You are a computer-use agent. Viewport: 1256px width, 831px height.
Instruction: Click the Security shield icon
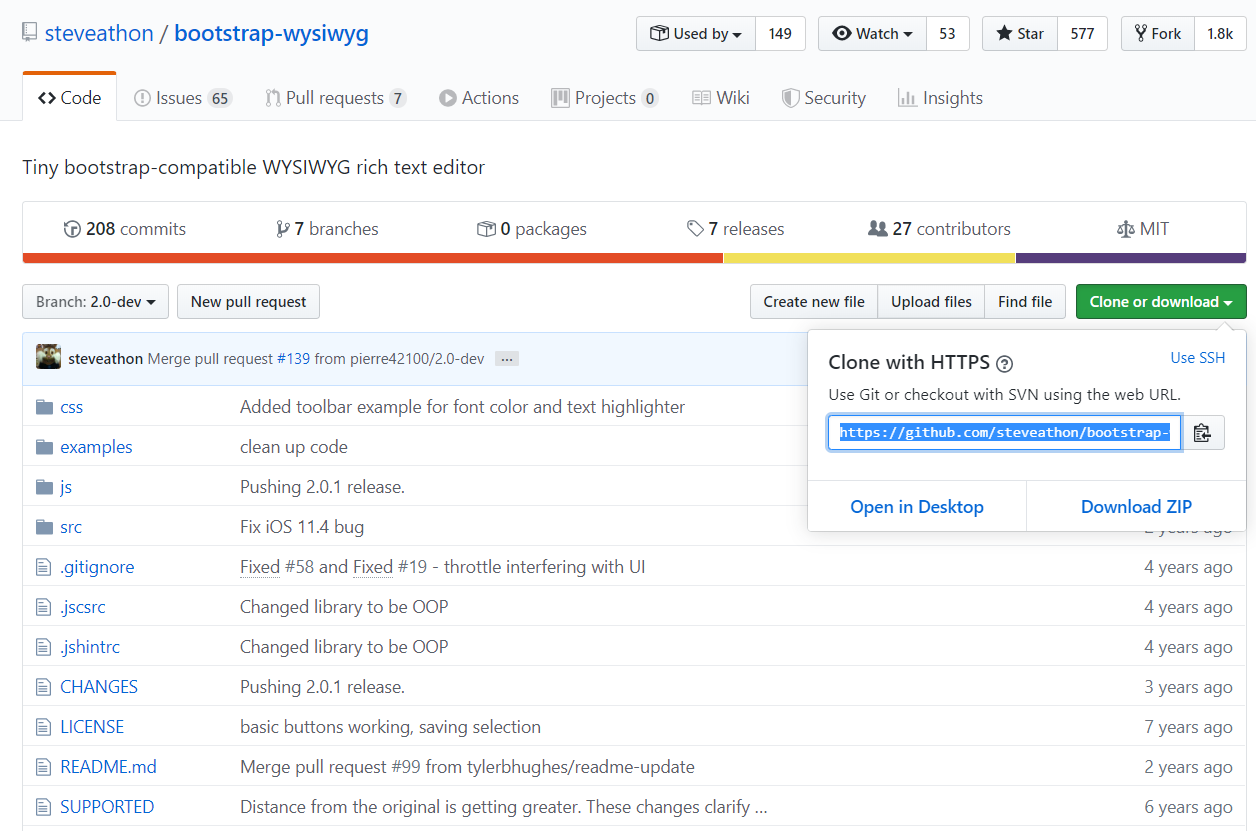point(790,98)
